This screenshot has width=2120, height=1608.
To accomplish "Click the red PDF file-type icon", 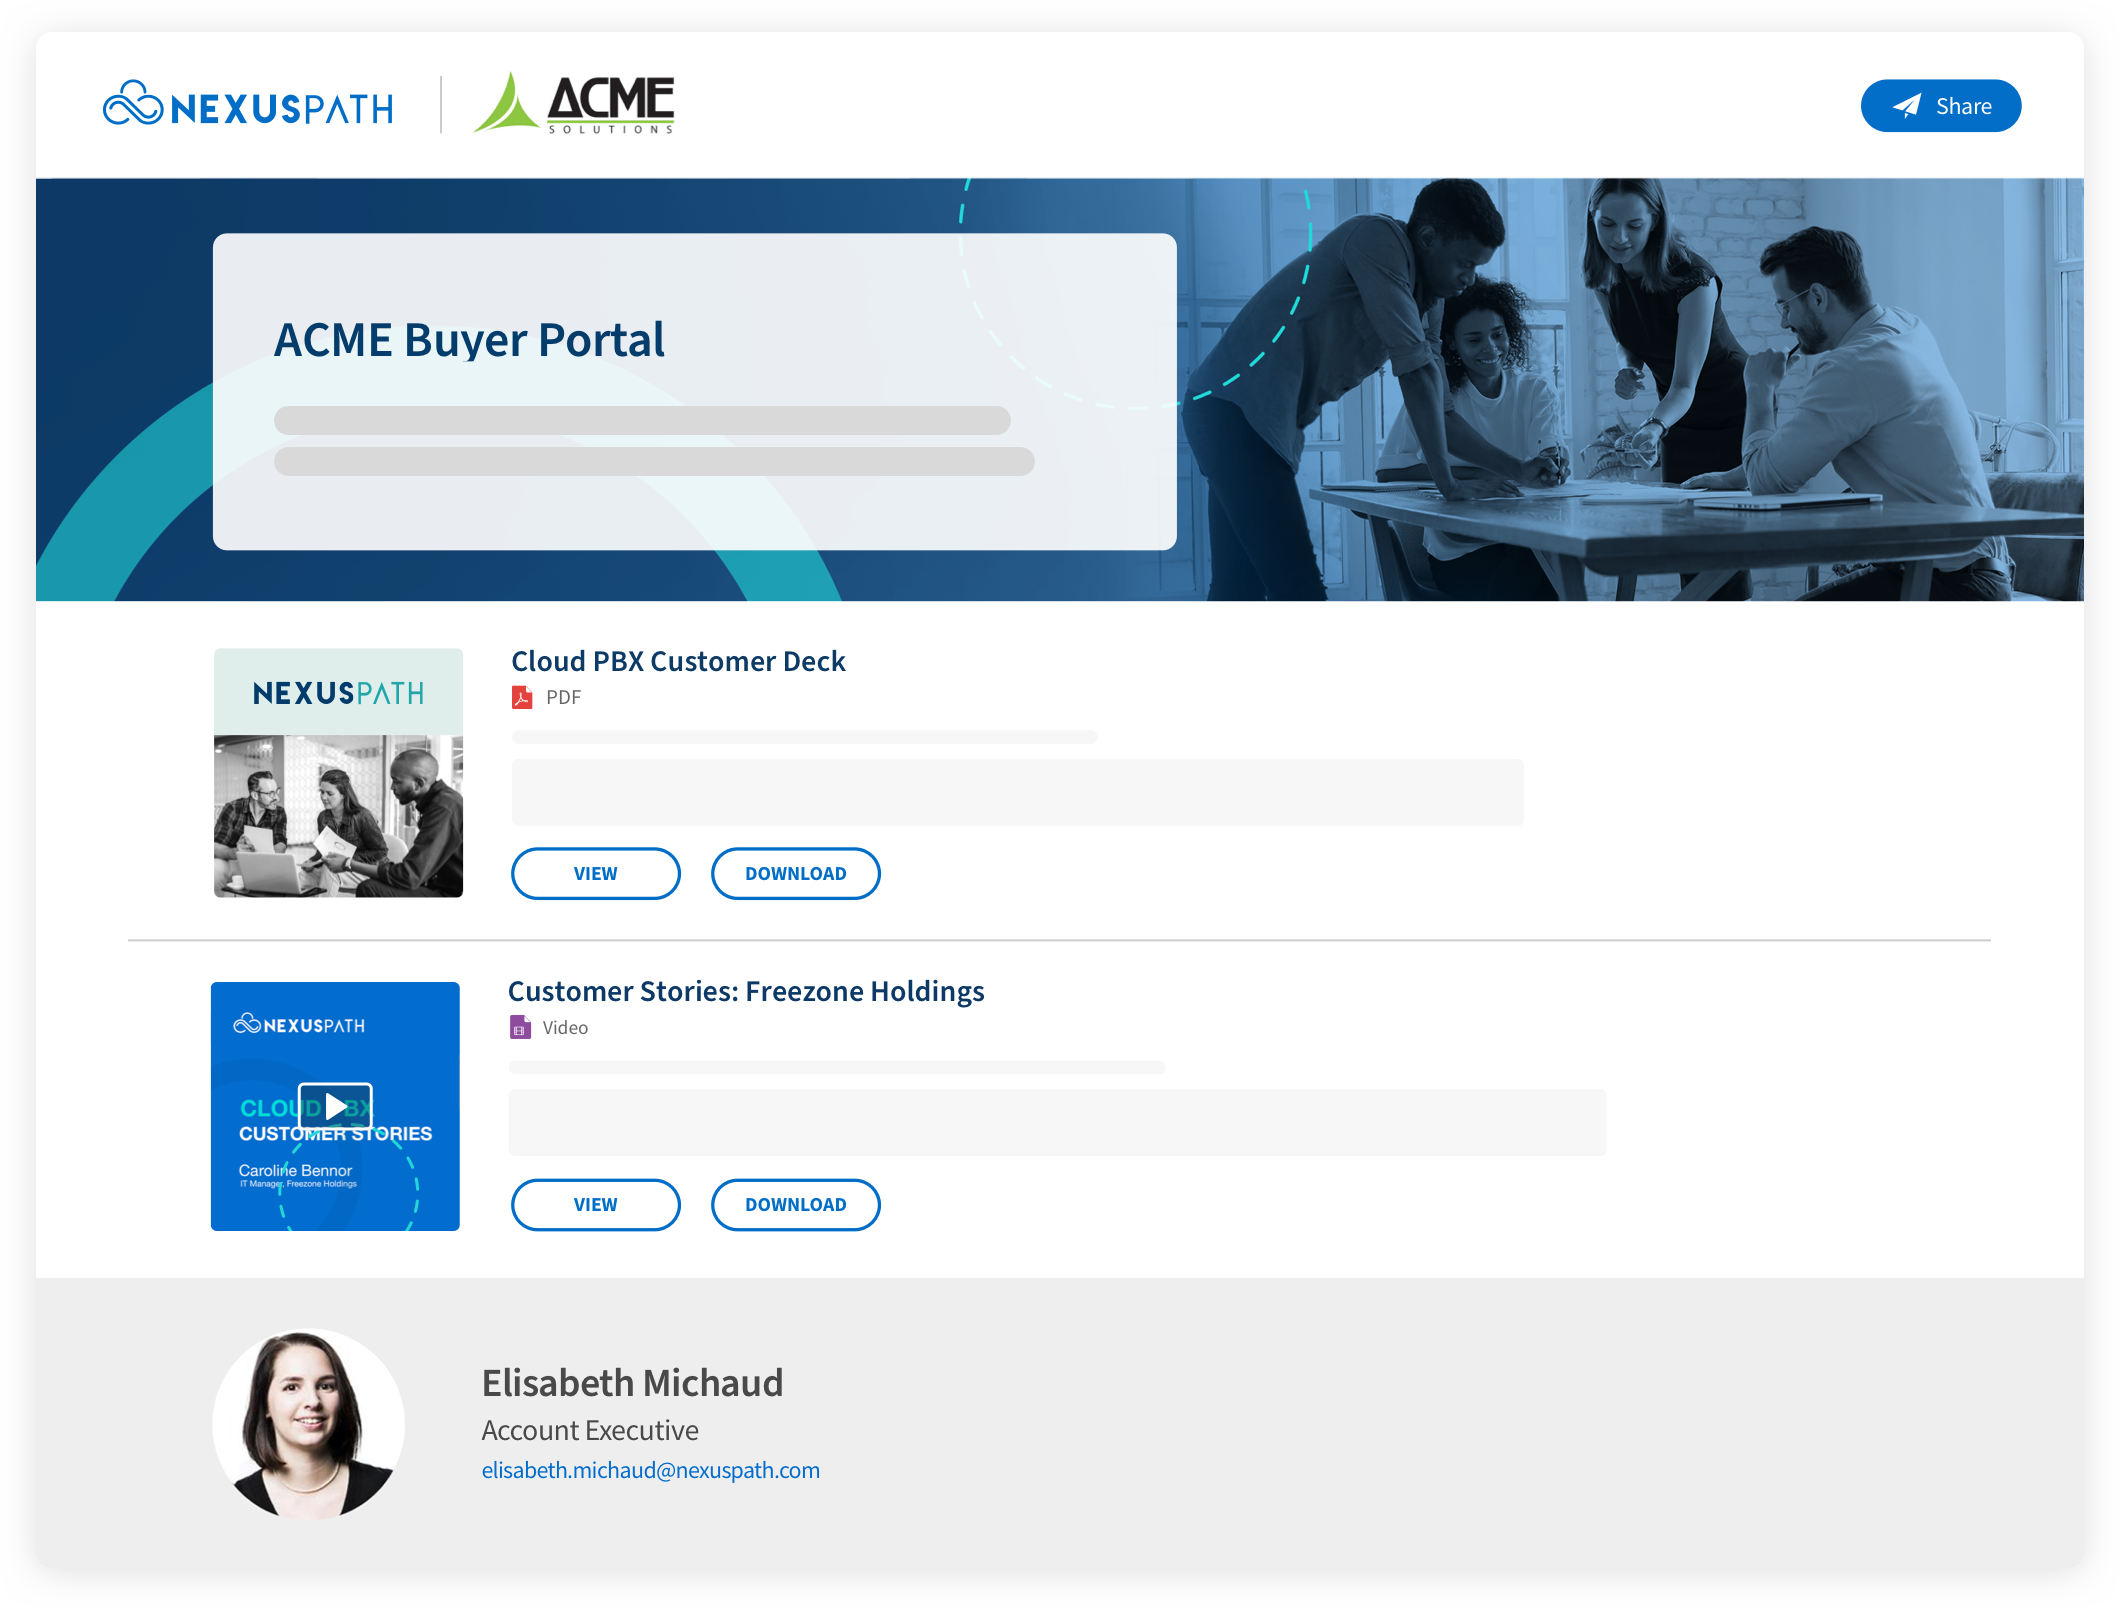I will (522, 697).
